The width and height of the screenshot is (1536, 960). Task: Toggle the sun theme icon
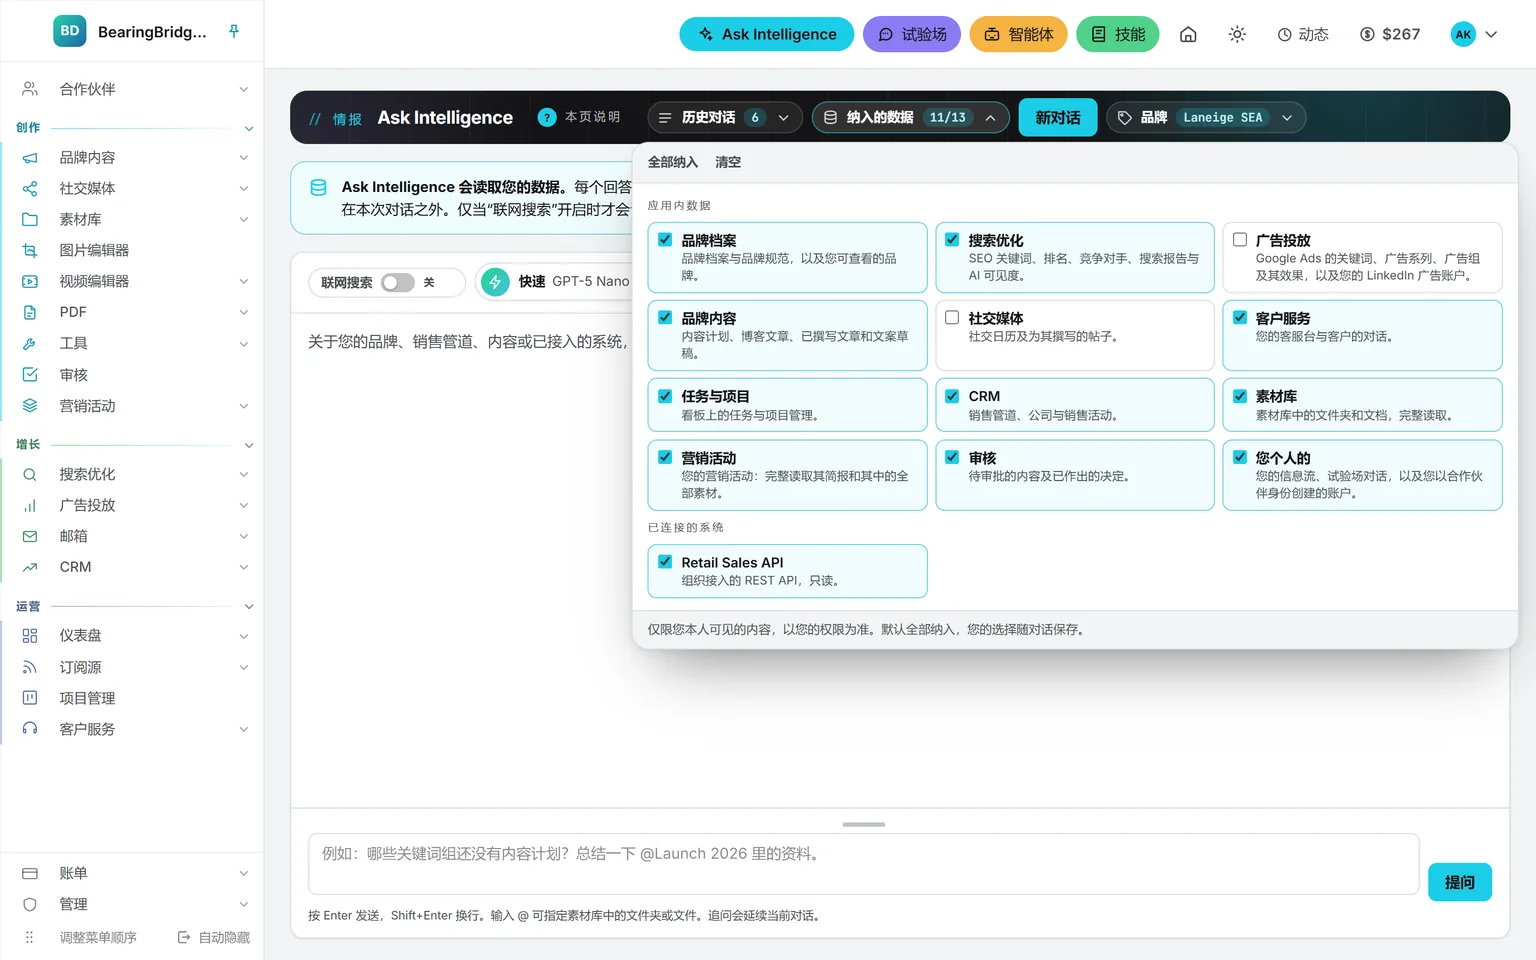point(1237,34)
